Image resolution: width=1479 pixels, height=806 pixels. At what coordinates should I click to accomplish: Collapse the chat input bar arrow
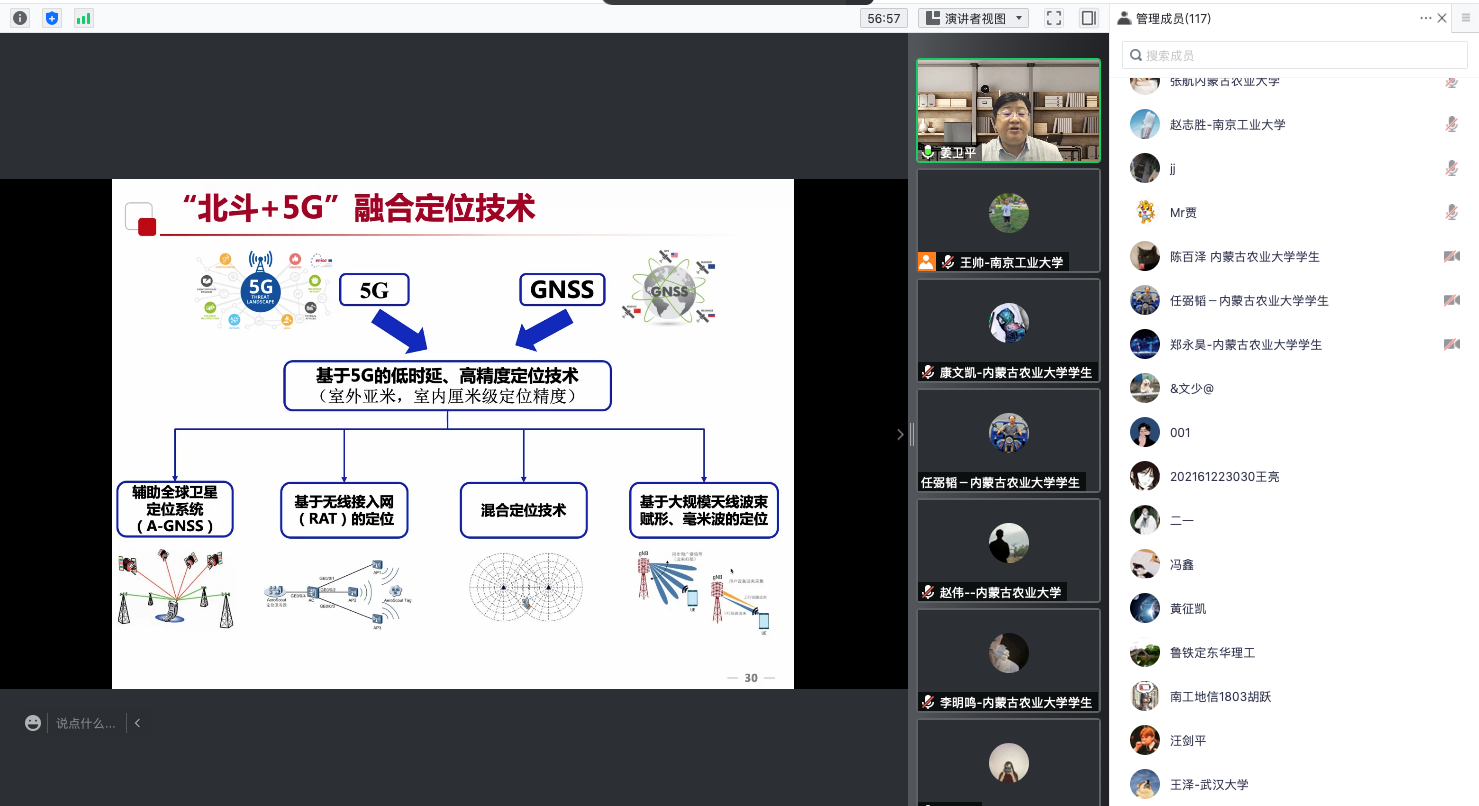point(137,723)
